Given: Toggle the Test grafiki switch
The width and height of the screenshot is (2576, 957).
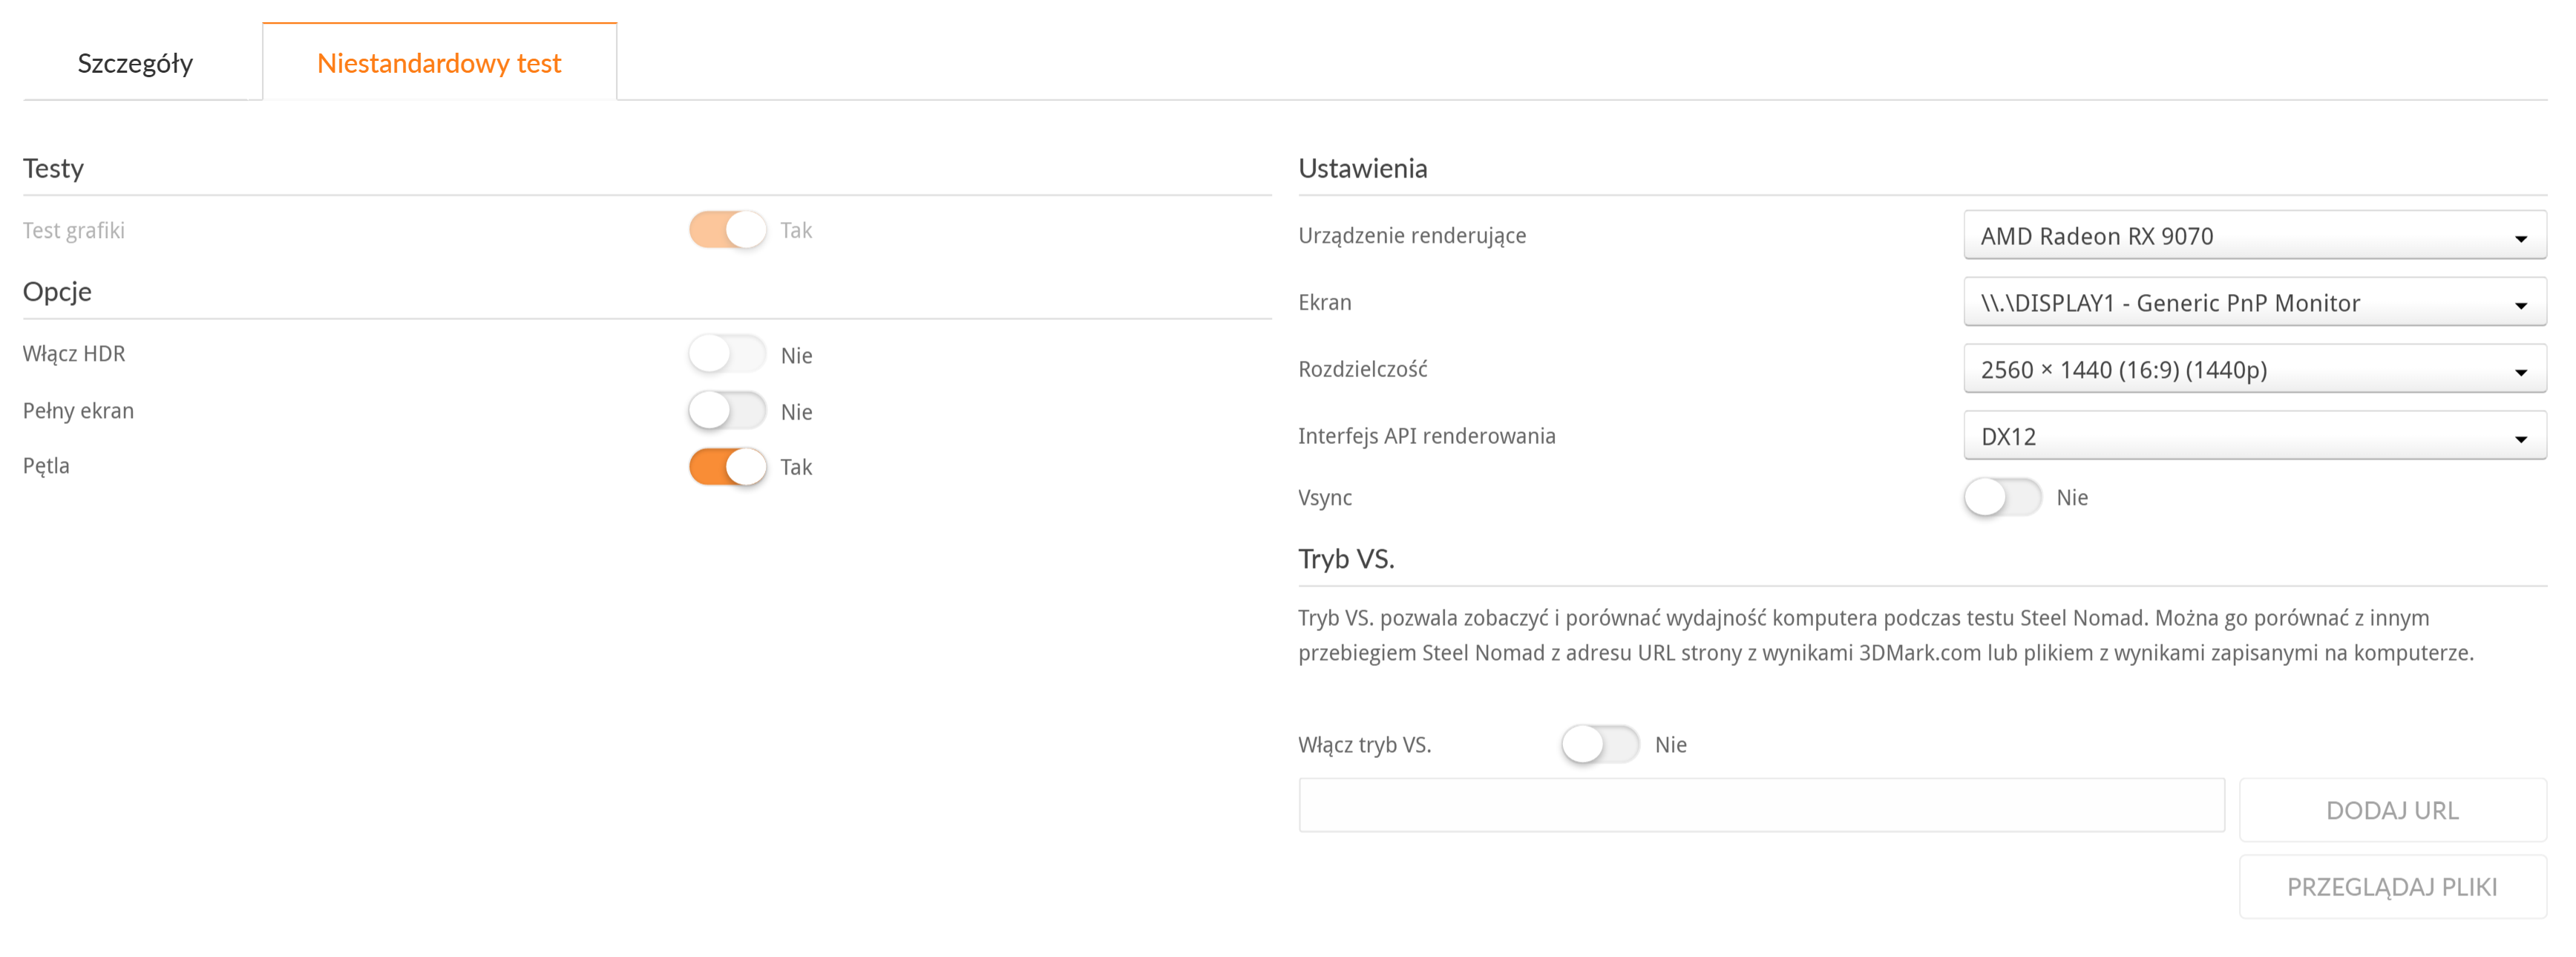Looking at the screenshot, I should click(x=727, y=230).
